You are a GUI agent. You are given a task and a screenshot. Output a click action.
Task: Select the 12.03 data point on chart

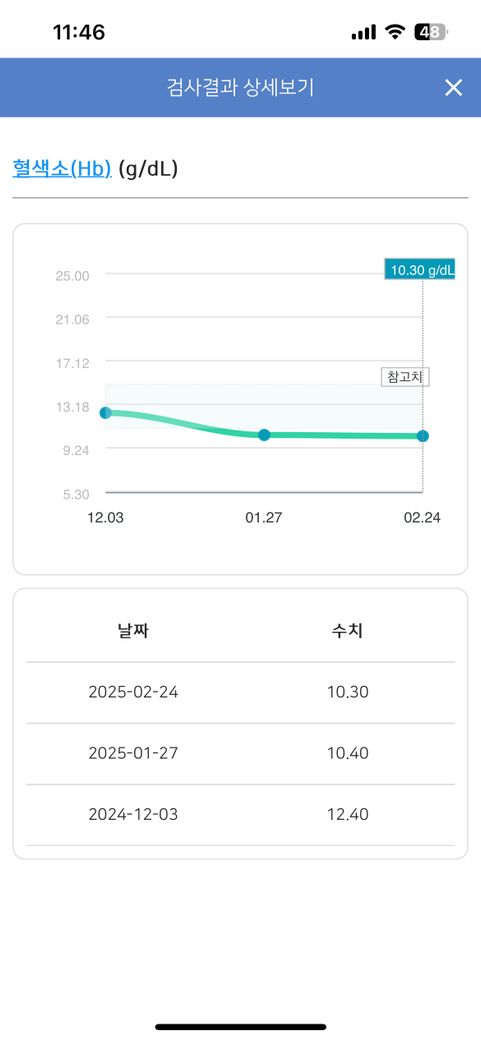point(105,413)
